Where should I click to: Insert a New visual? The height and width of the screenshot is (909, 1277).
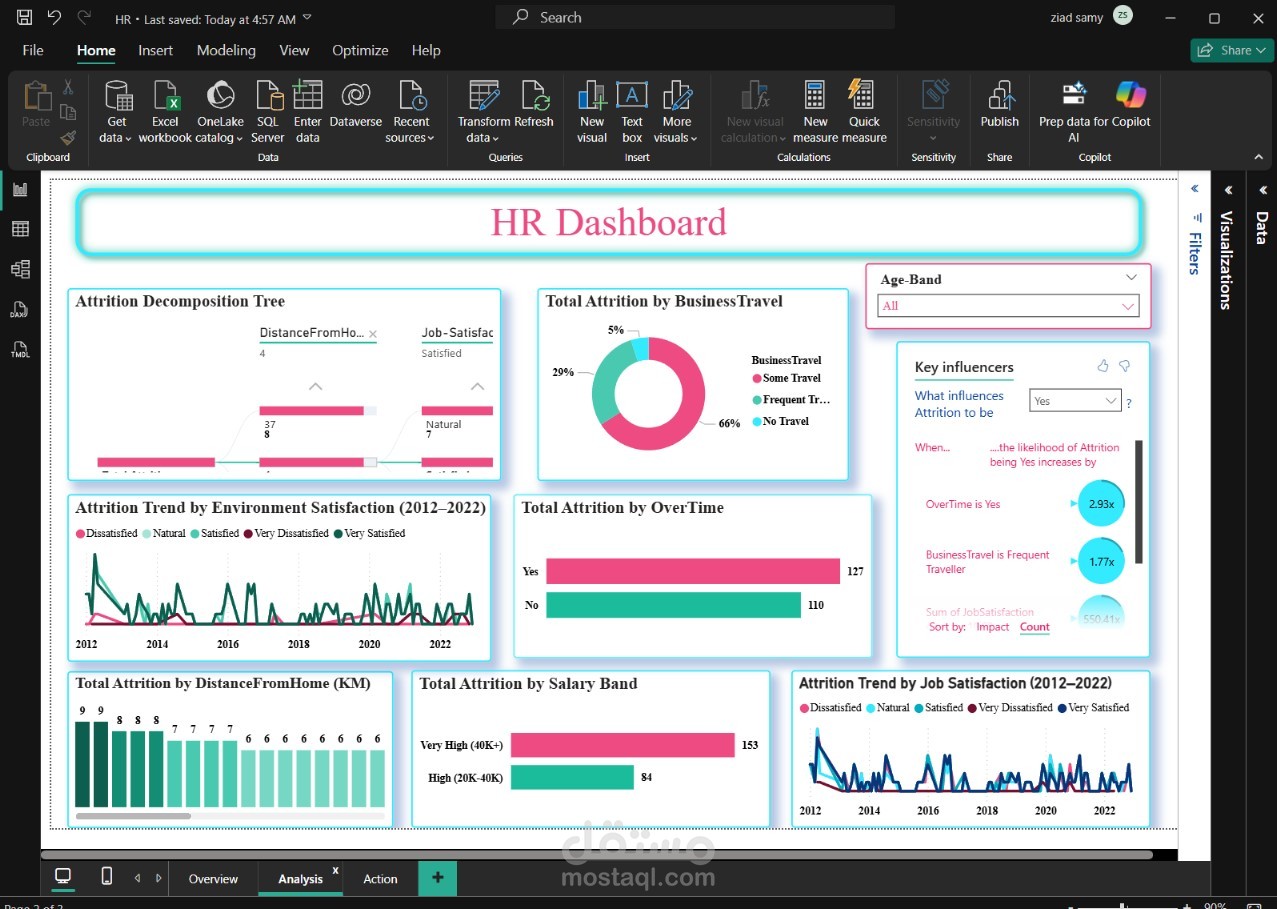(x=592, y=97)
